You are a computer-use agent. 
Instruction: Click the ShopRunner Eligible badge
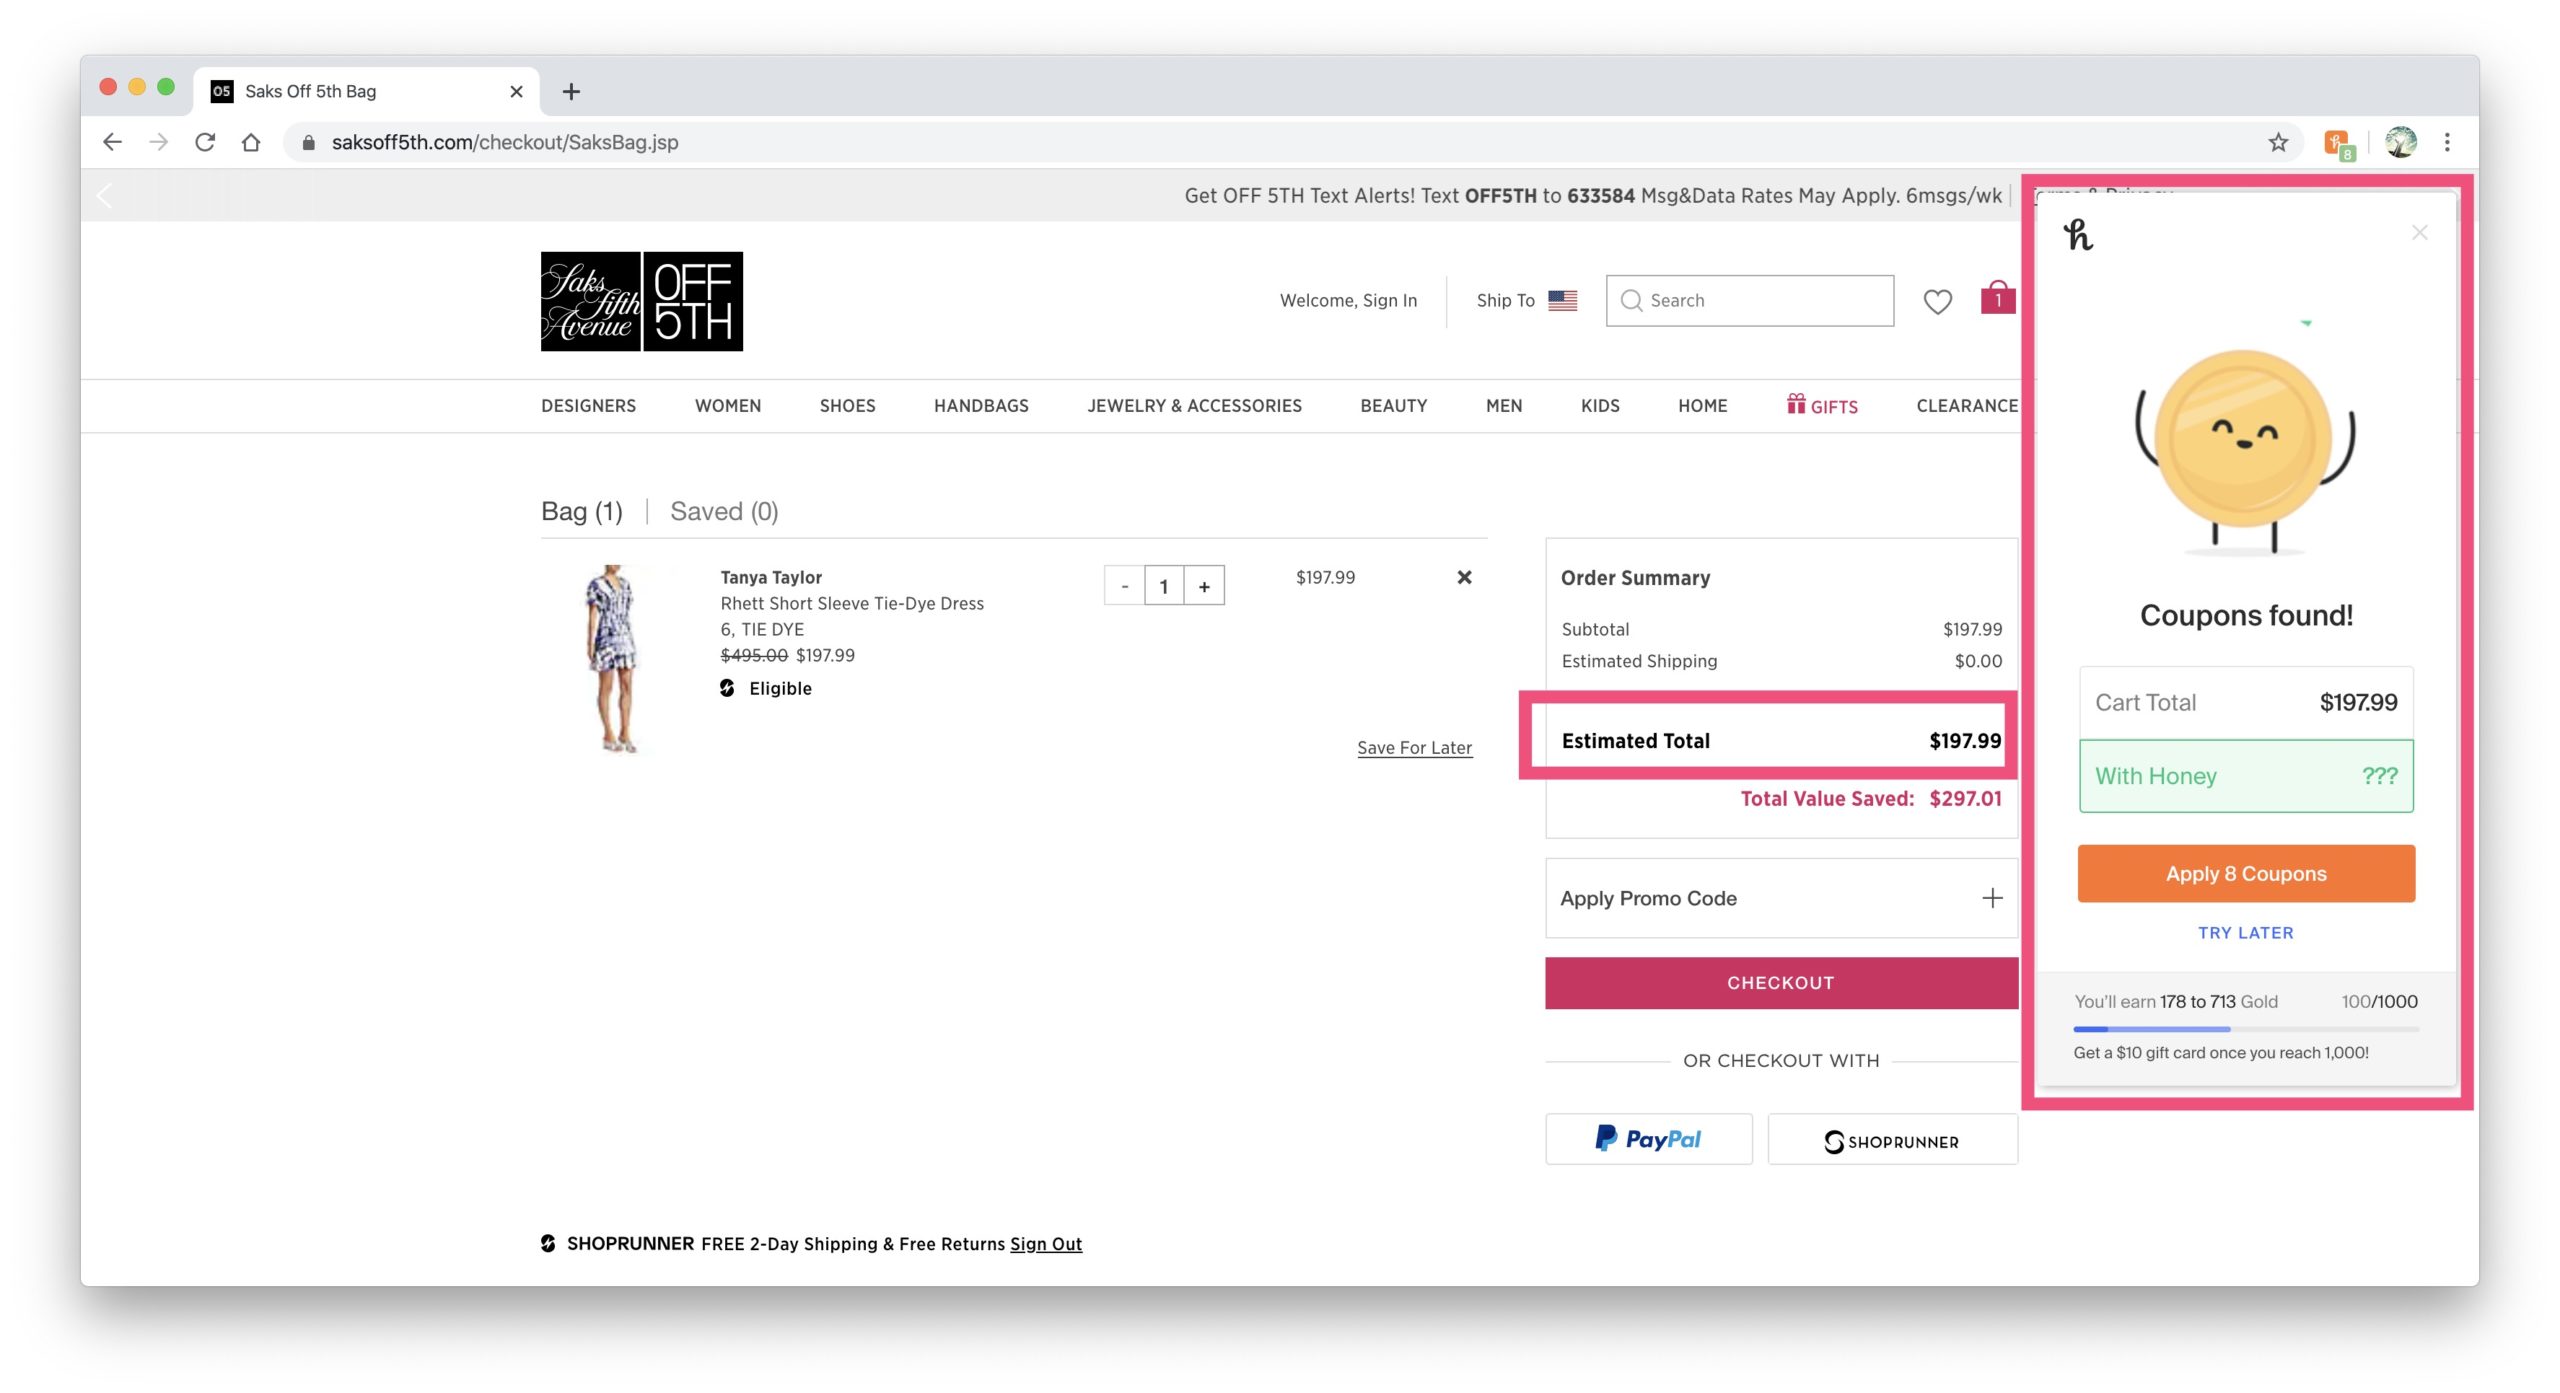pos(766,688)
